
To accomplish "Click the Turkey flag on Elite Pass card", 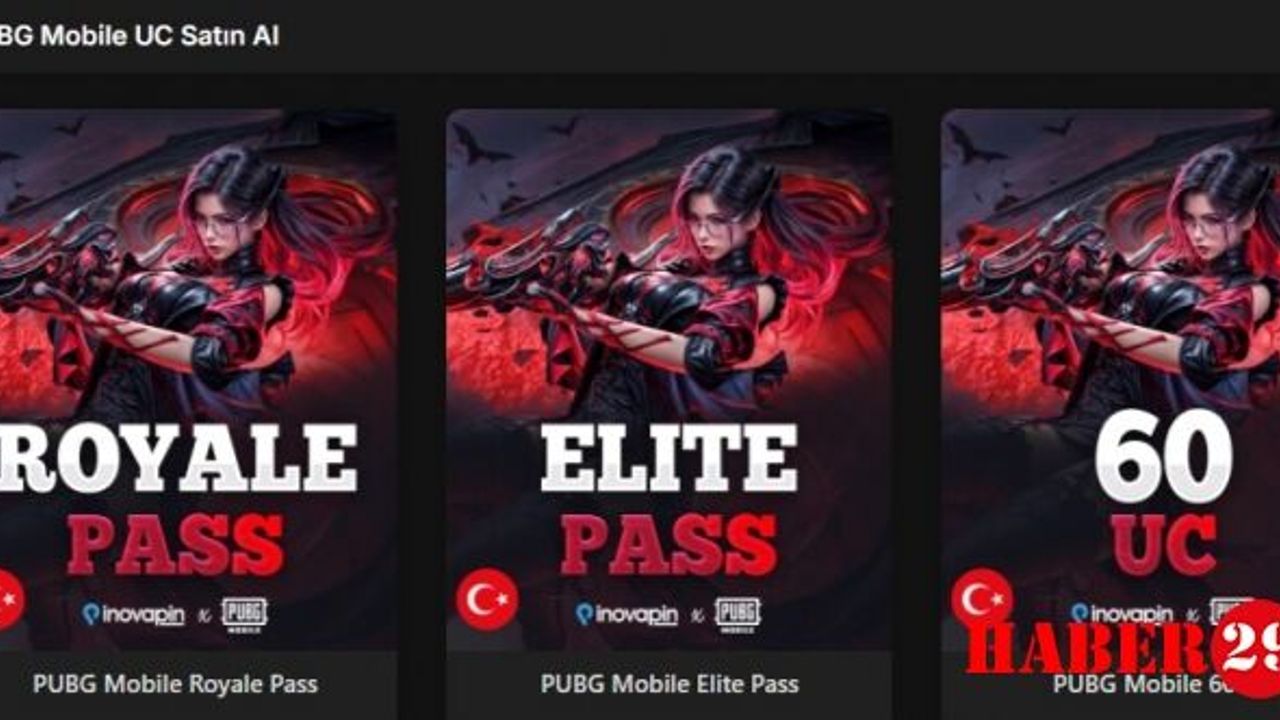I will (487, 599).
